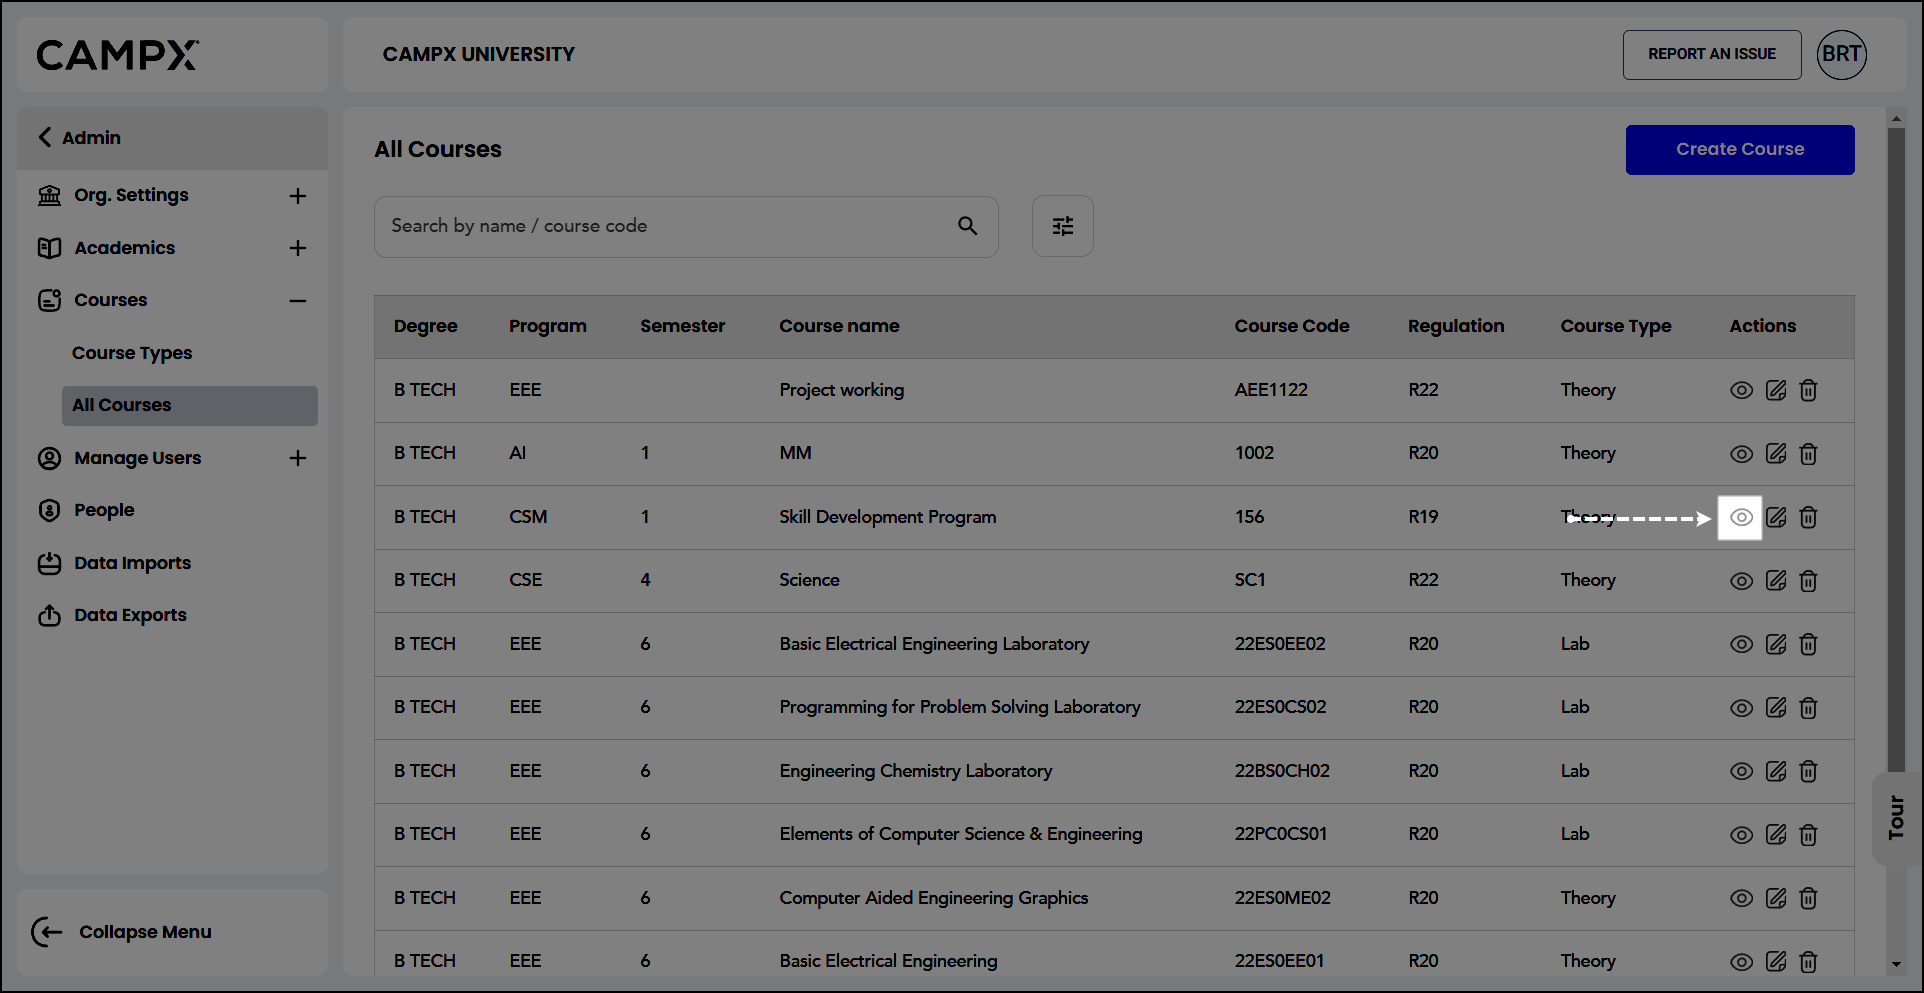Edit the Project working course
The image size is (1924, 993).
point(1775,390)
